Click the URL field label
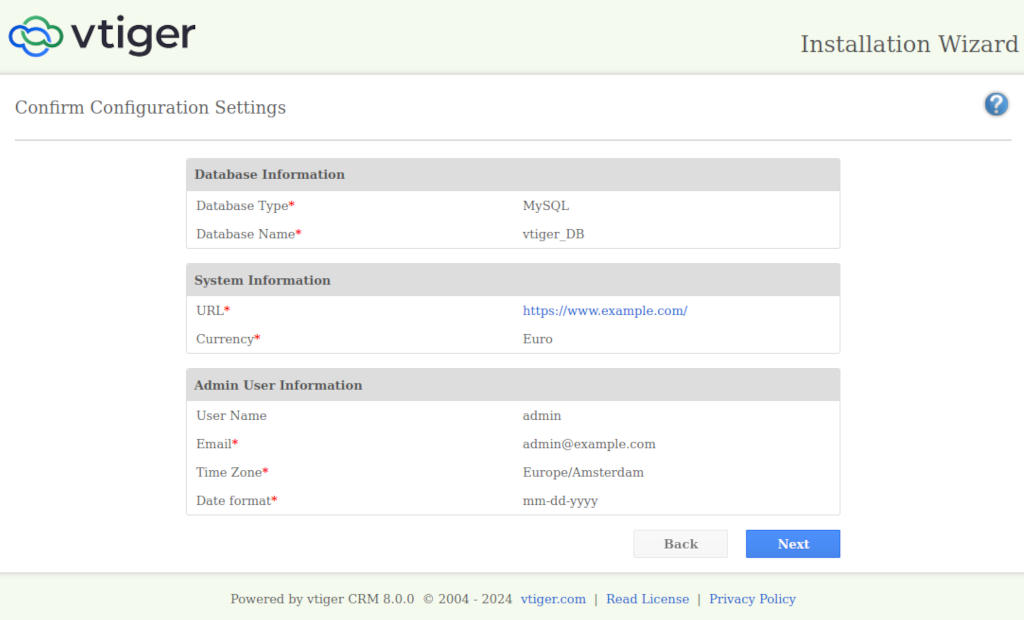Screen dimensions: 1024x620 tap(213, 310)
